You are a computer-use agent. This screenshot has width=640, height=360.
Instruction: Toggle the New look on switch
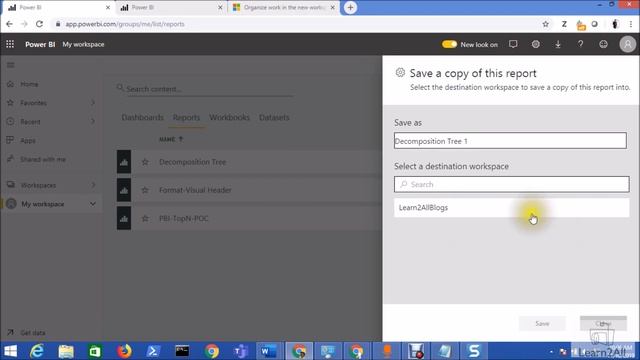click(449, 44)
